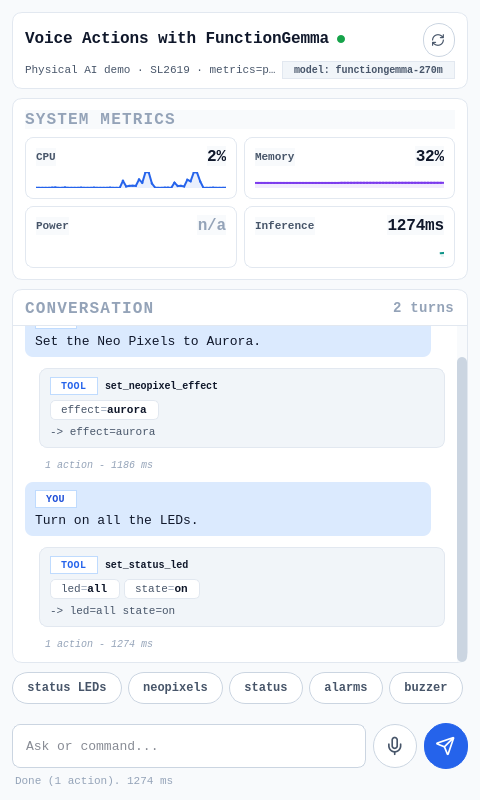Pick the buzzer suggestion chip
This screenshot has width=480, height=800.
pos(425,687)
